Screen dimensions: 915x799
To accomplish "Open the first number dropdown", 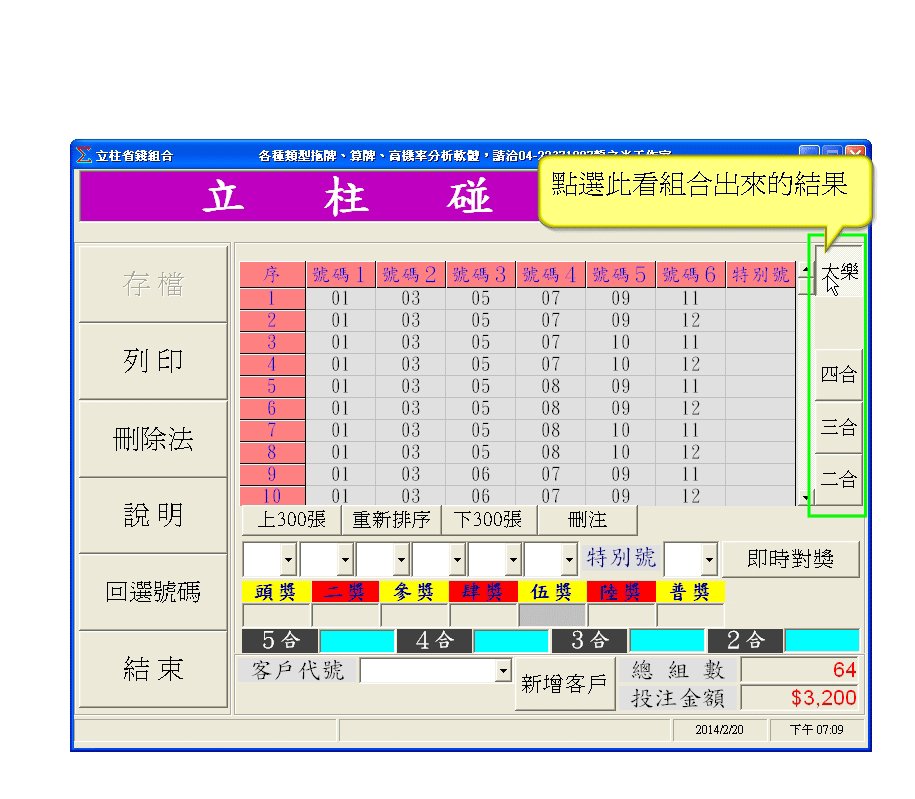I will point(288,560).
